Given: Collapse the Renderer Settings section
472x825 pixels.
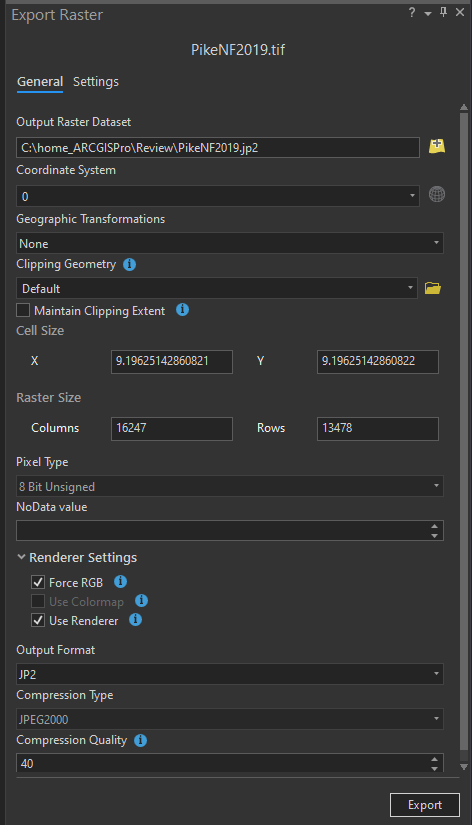Looking at the screenshot, I should pos(21,557).
